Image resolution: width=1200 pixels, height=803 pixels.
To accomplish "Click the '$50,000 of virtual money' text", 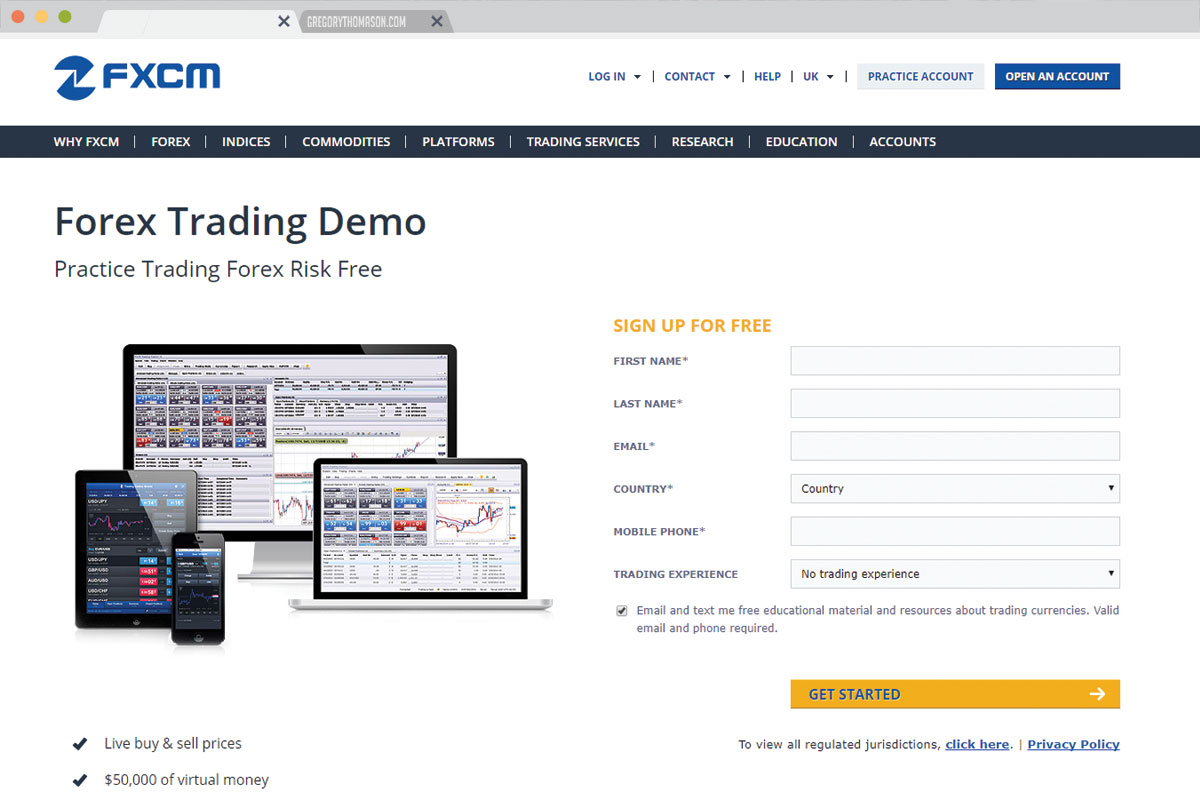I will 187,780.
